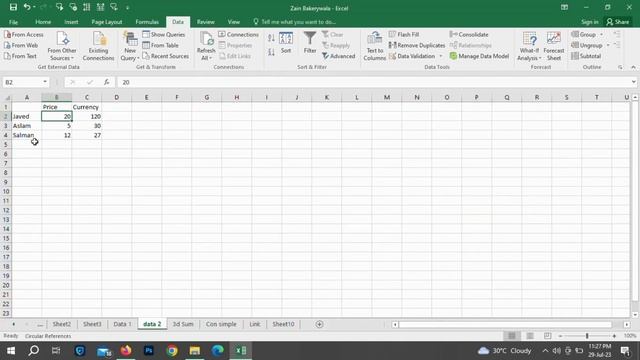The width and height of the screenshot is (640, 360).
Task: Open Recent Sources list
Action: click(x=165, y=56)
